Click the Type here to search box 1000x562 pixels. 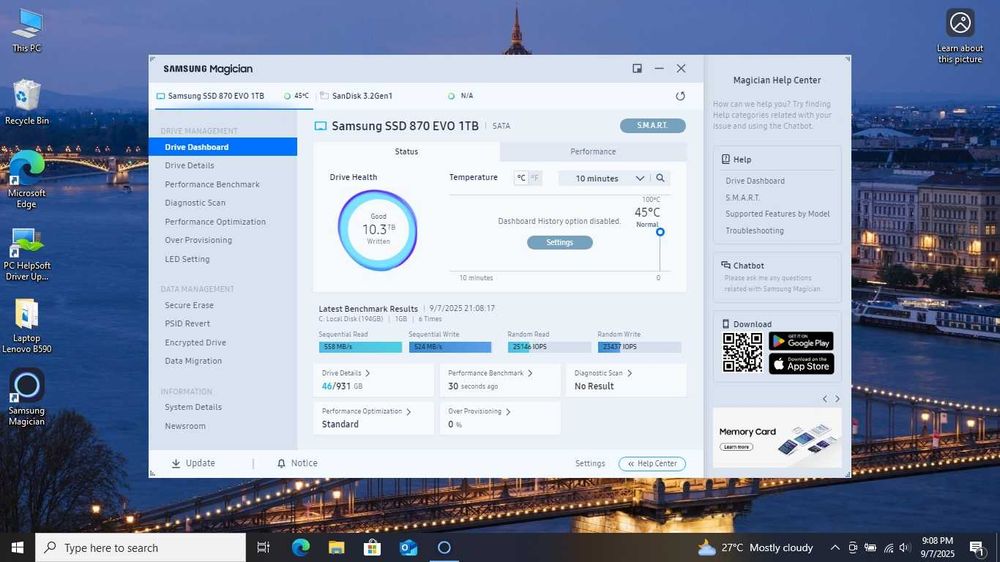140,547
